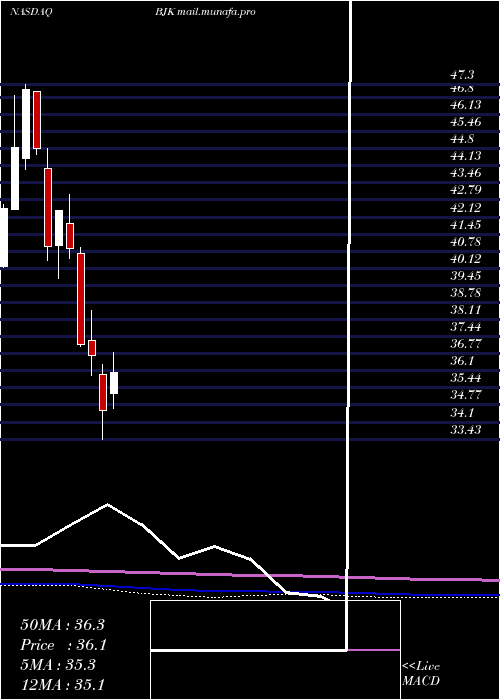Click the tallest white candlestick near 46.8
The width and height of the screenshot is (500, 700).
(x=26, y=124)
